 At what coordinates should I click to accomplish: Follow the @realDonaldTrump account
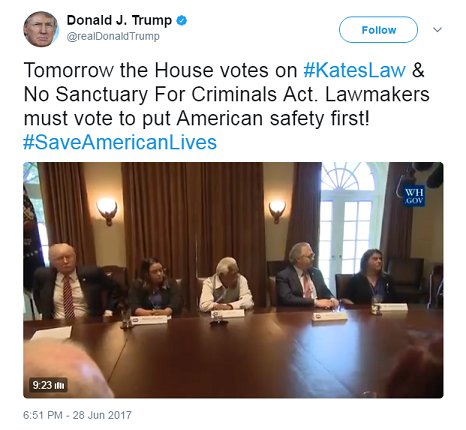tap(378, 30)
